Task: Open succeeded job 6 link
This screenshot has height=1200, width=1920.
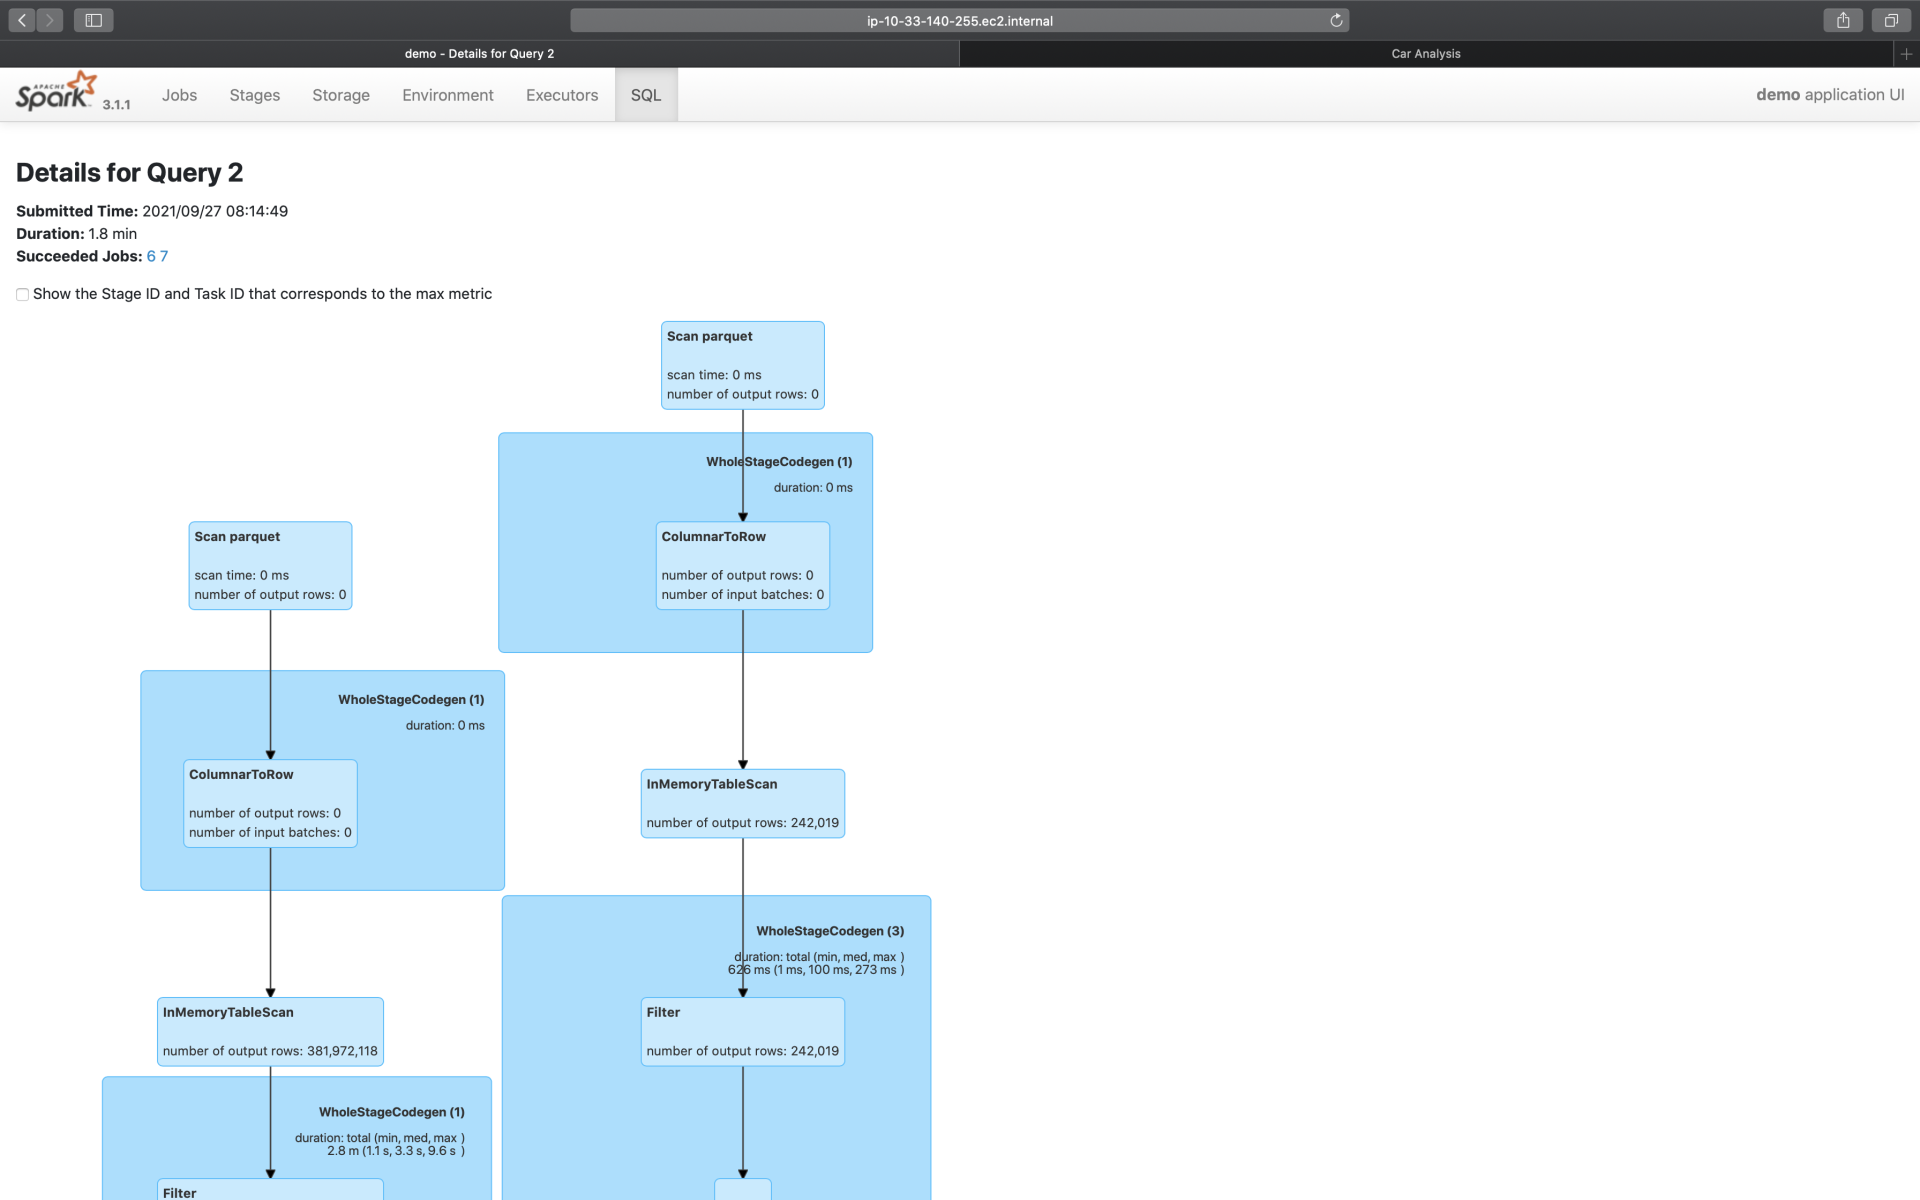Action: tap(151, 256)
